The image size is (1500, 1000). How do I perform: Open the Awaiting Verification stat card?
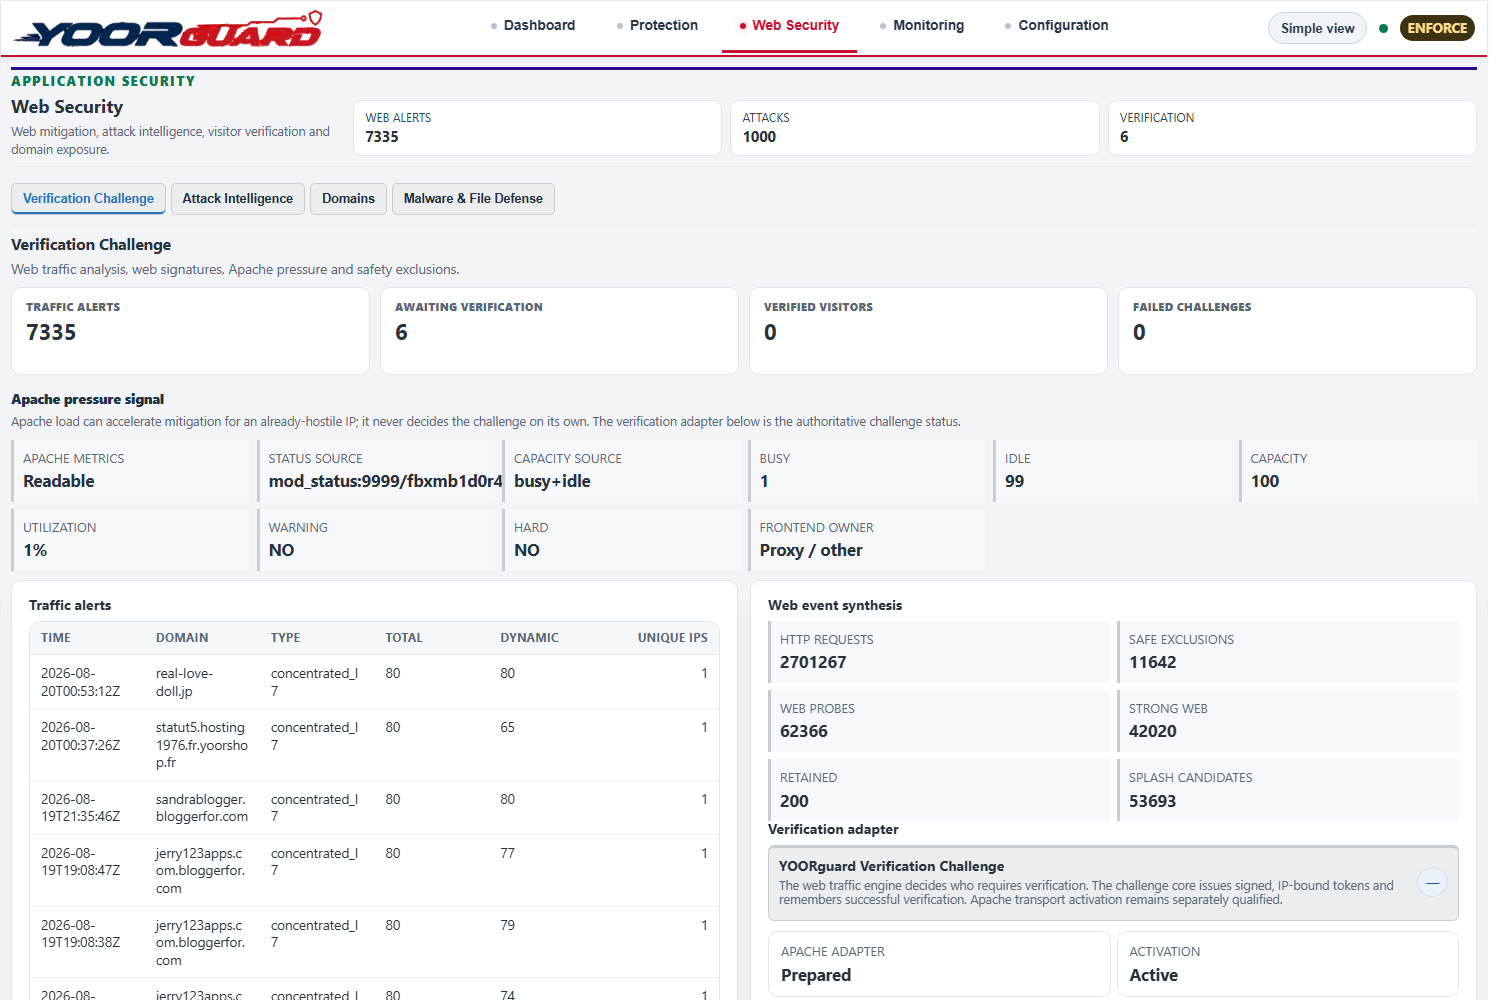(x=559, y=331)
